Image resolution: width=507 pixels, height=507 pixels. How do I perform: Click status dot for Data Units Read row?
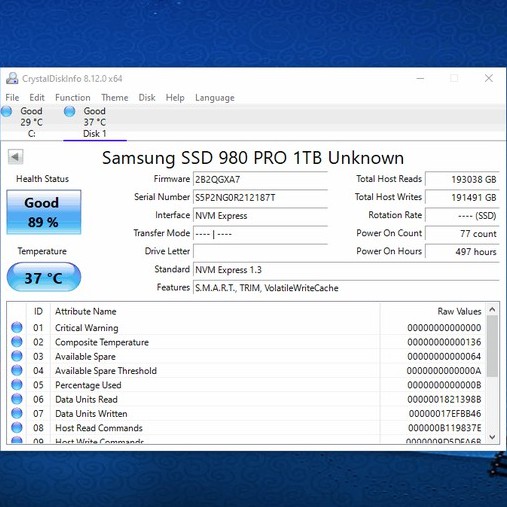[17, 399]
